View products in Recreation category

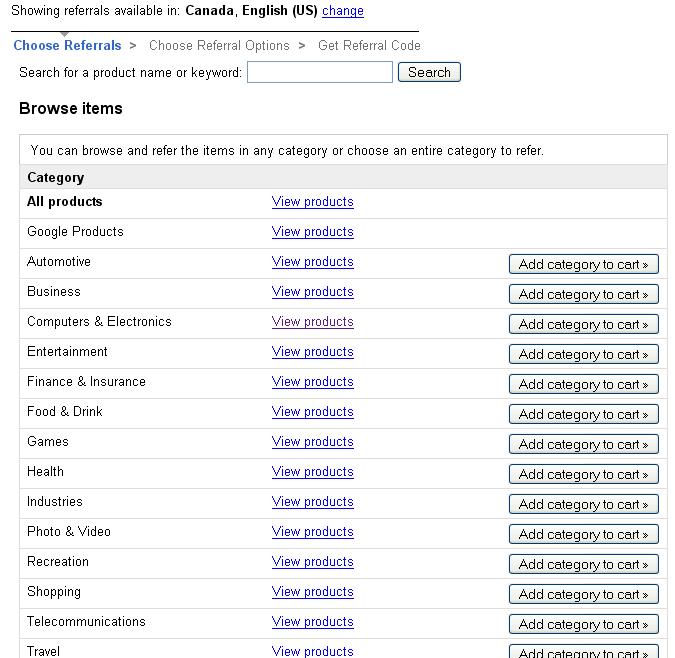click(313, 562)
